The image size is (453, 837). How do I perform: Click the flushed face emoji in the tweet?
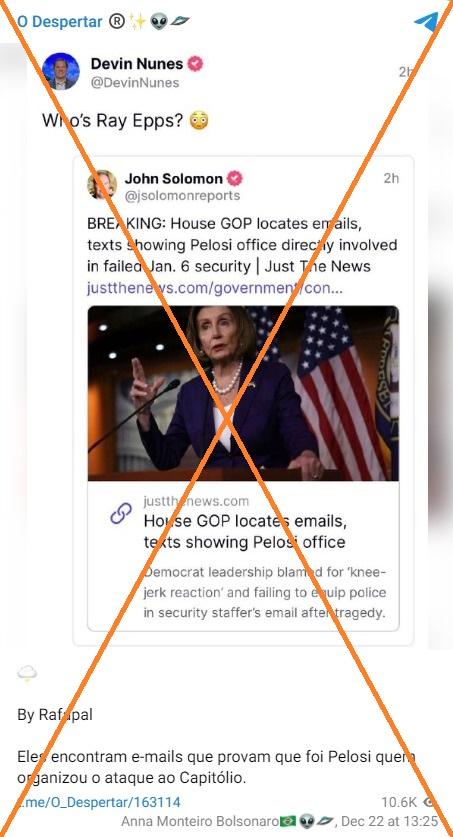pos(199,121)
